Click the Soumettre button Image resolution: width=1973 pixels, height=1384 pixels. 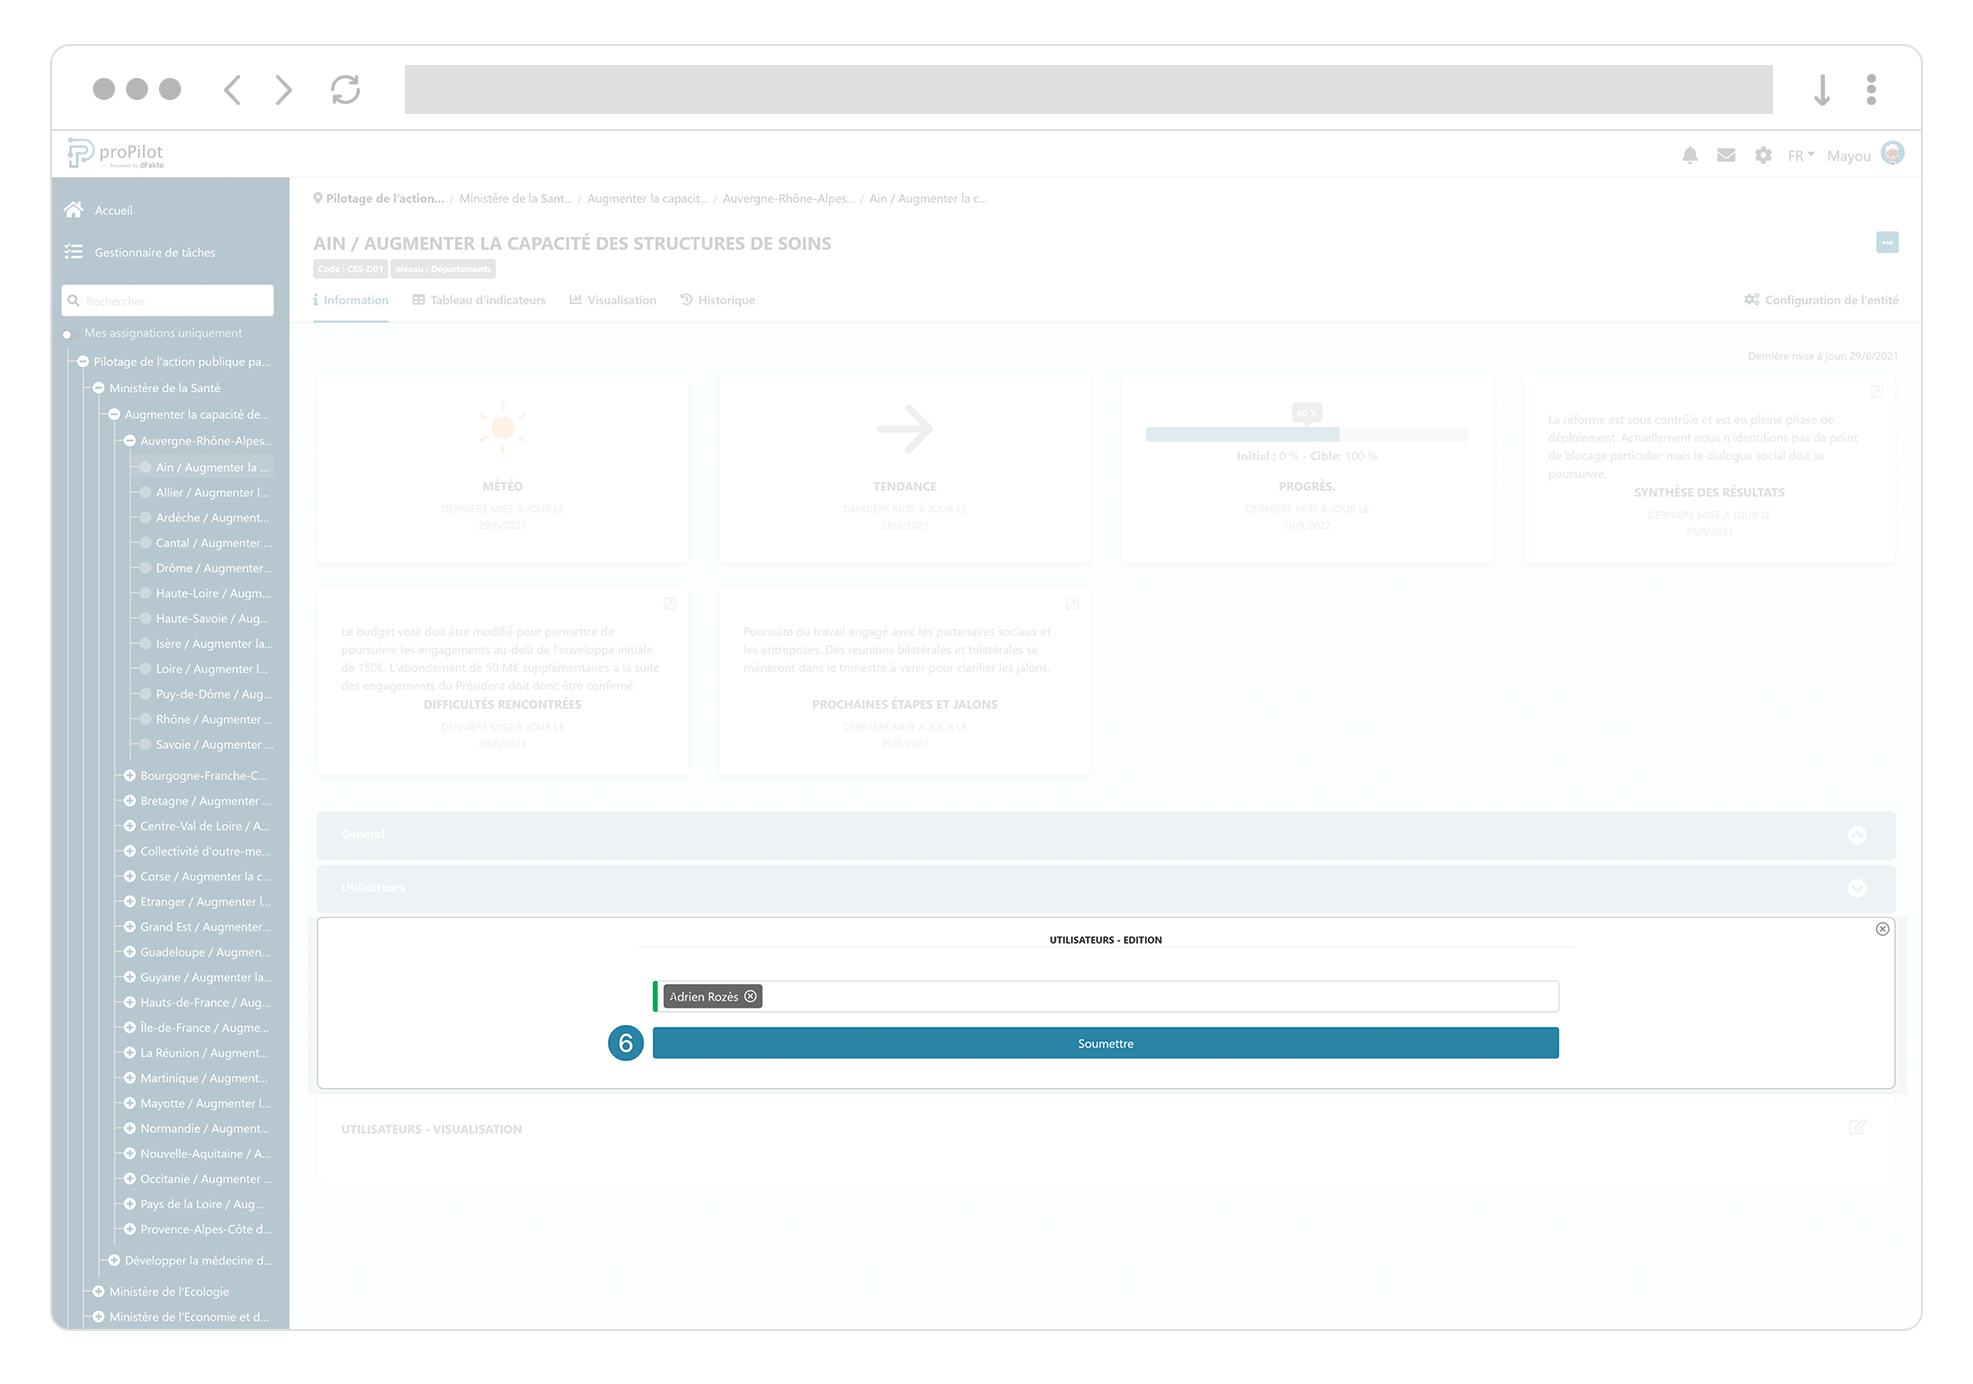point(1105,1043)
